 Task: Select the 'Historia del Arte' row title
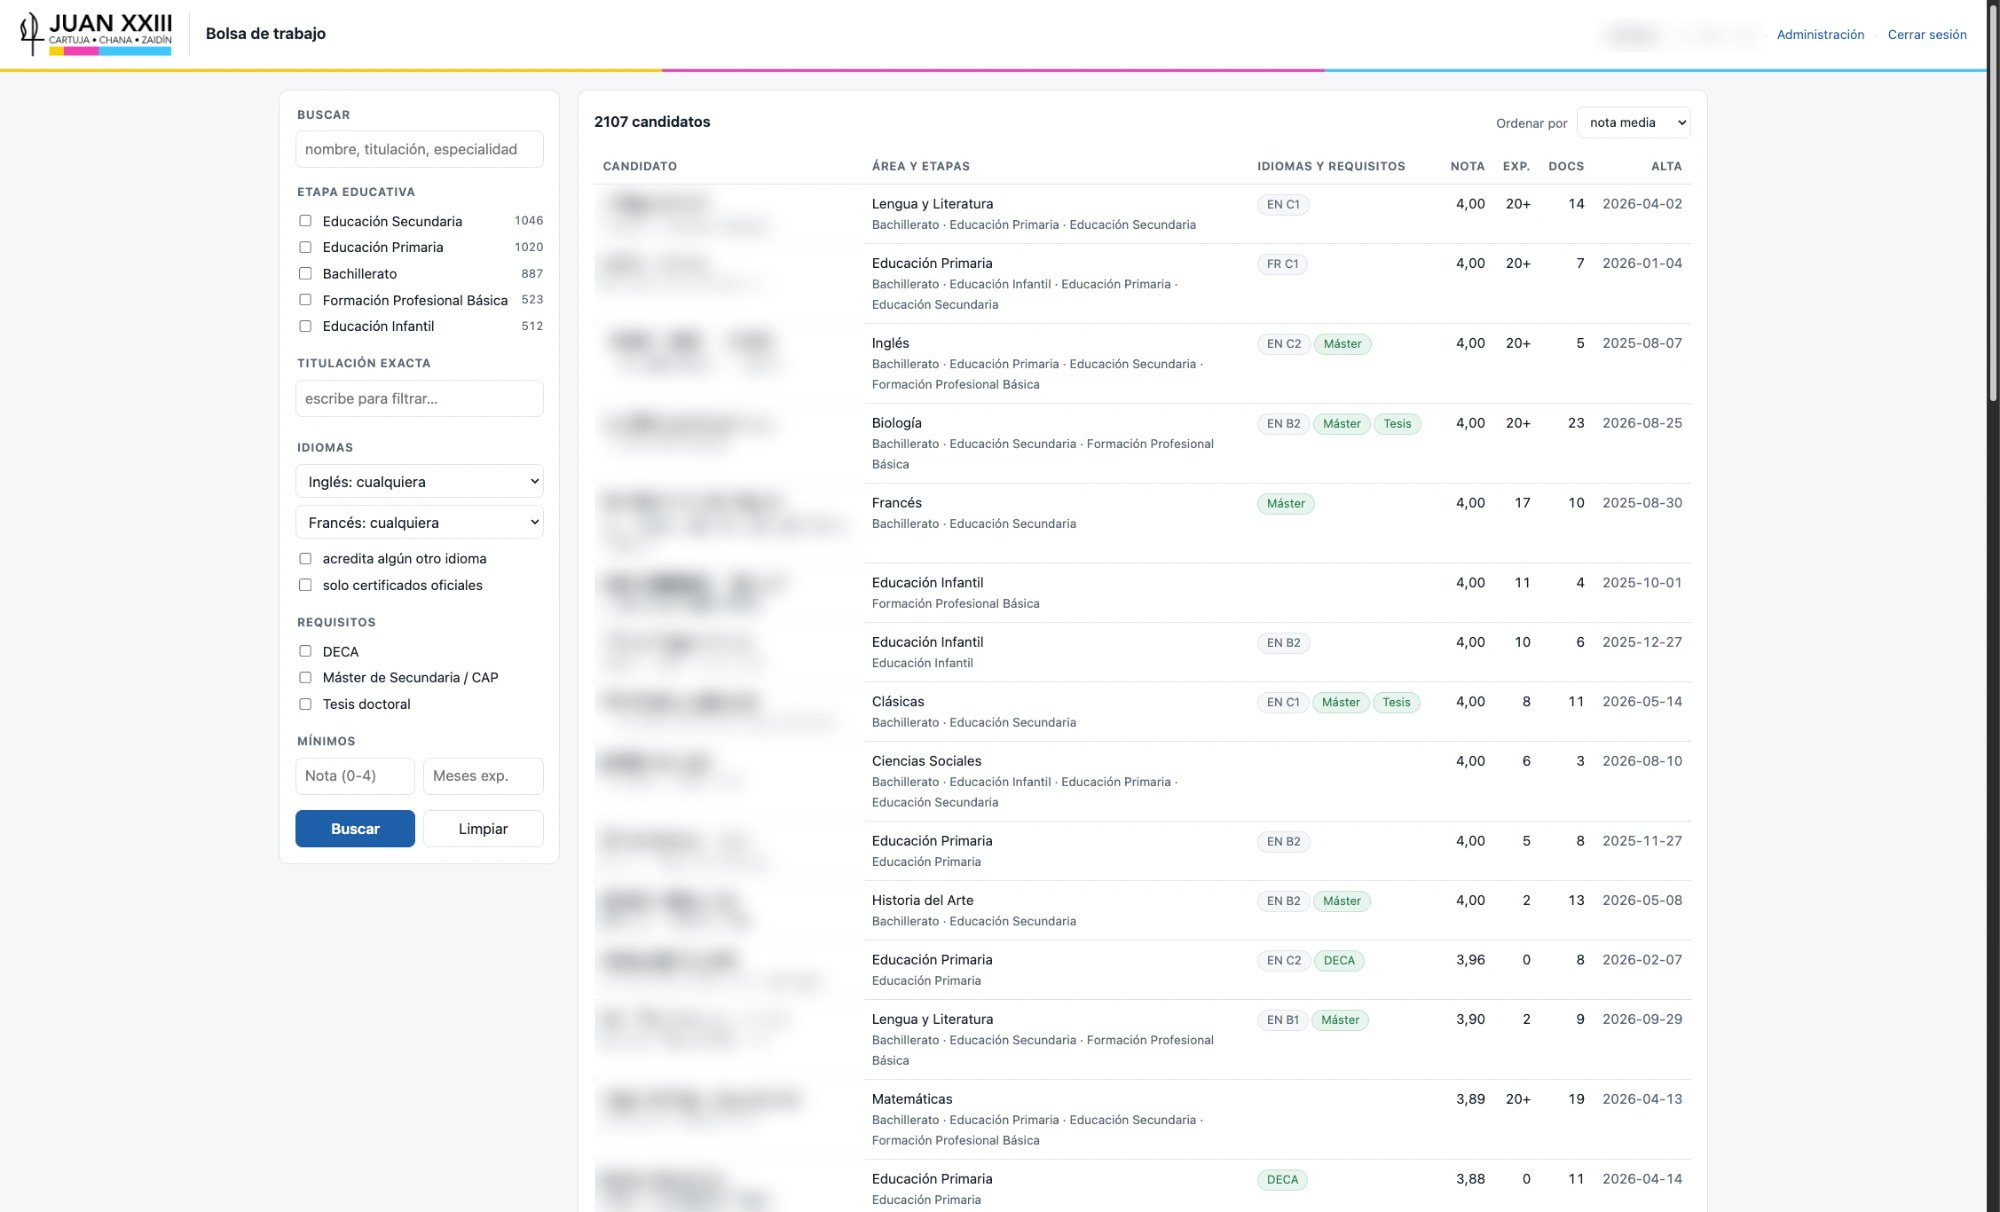[922, 900]
